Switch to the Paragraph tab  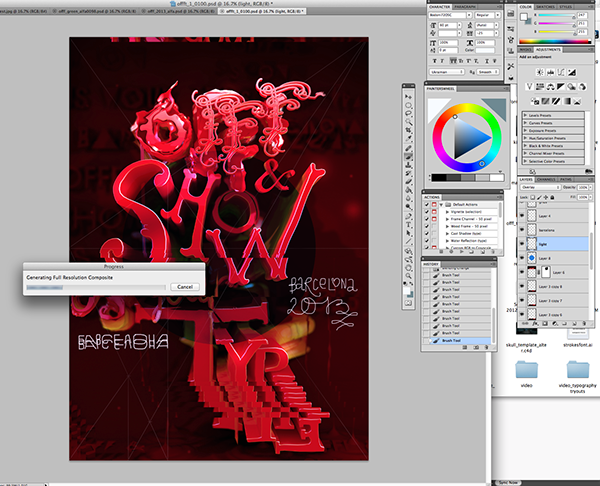[465, 7]
